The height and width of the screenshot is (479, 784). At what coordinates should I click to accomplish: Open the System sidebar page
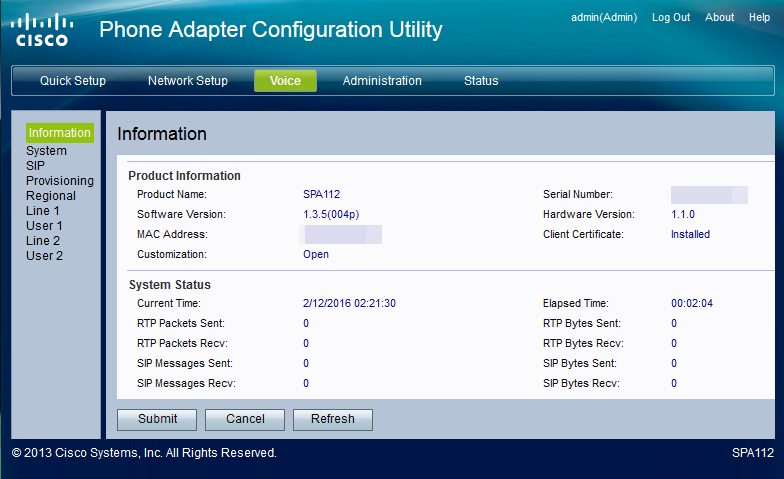click(x=46, y=150)
